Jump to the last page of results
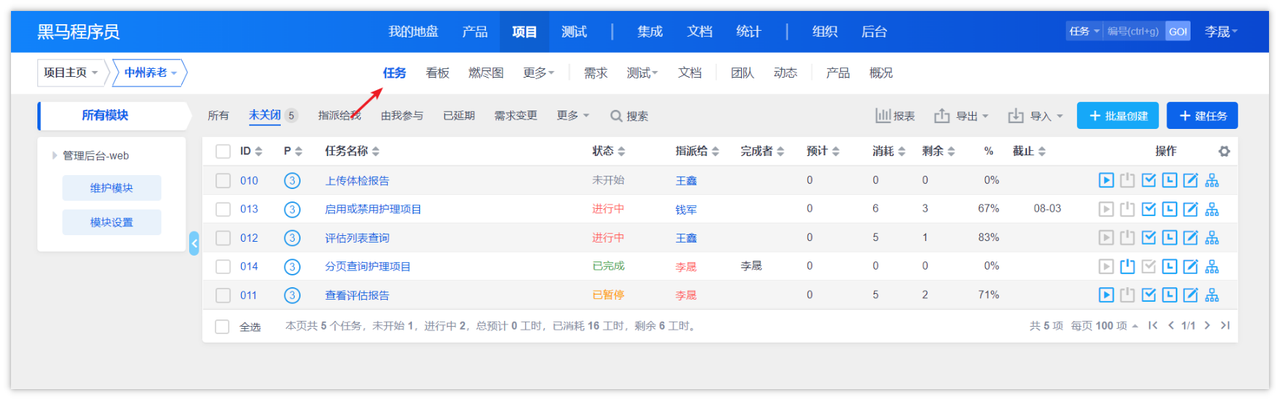Screen dimensions: 1280x400 pos(1225,326)
